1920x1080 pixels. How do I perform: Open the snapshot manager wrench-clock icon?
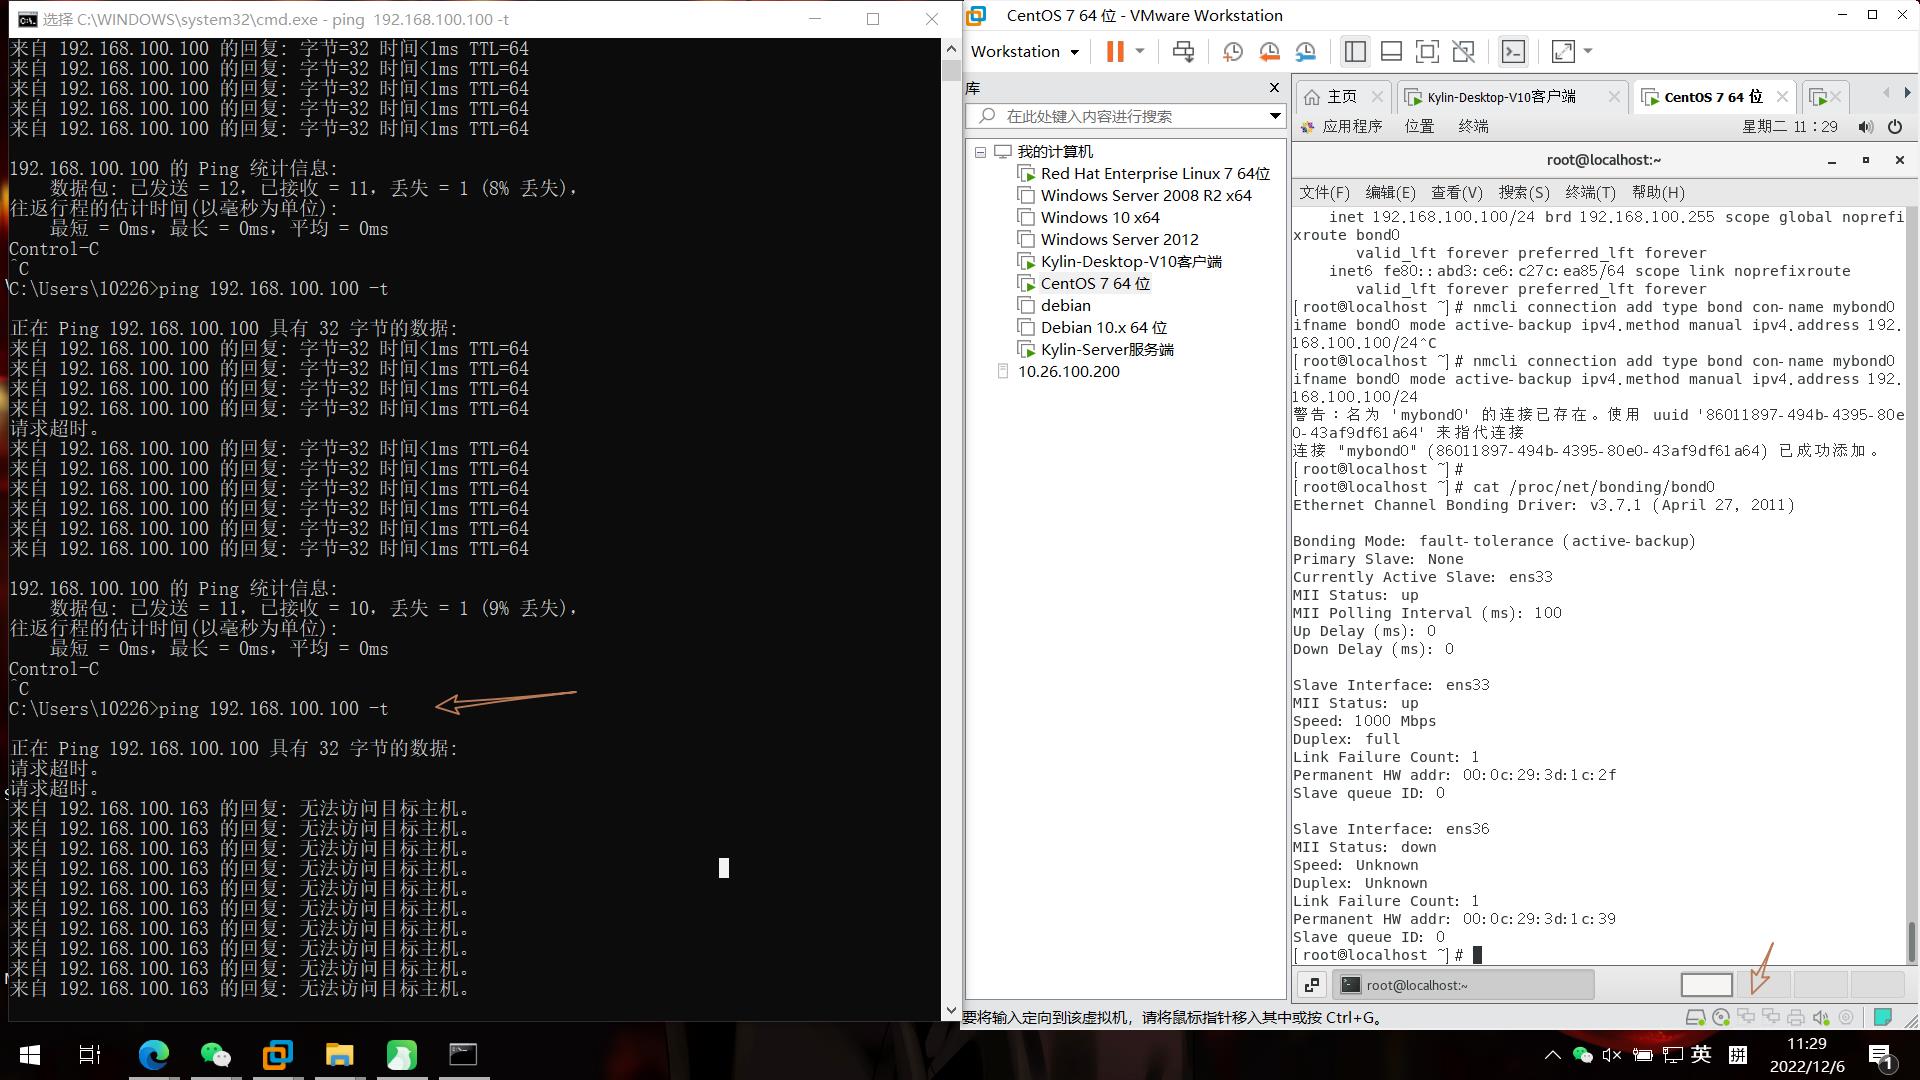click(1305, 52)
